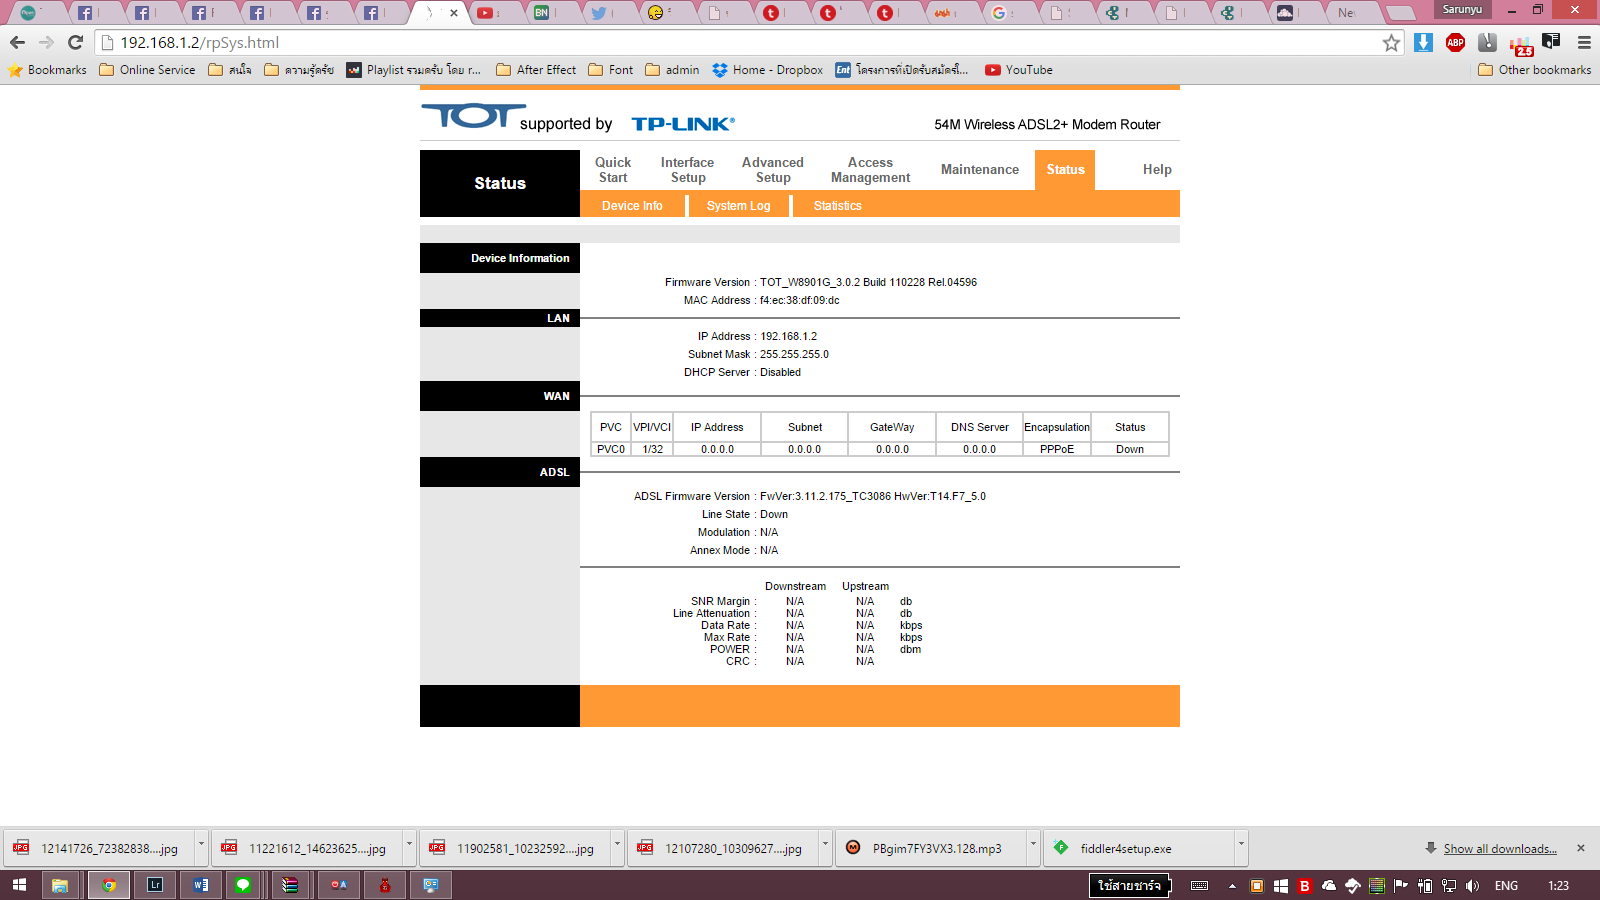Close the active router browser tab

[454, 13]
